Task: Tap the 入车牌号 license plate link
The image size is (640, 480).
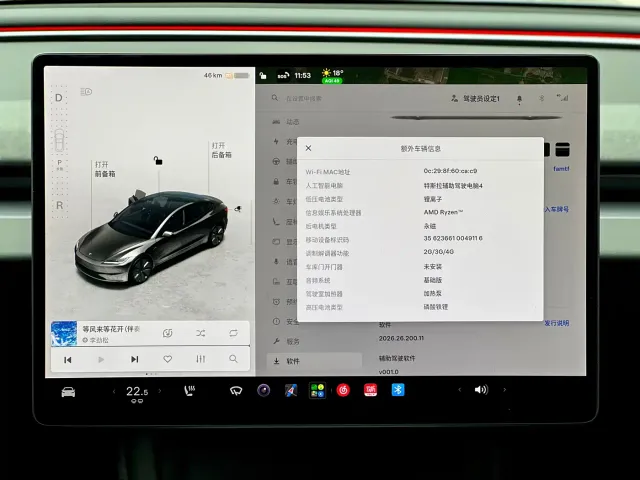Action: [x=557, y=209]
